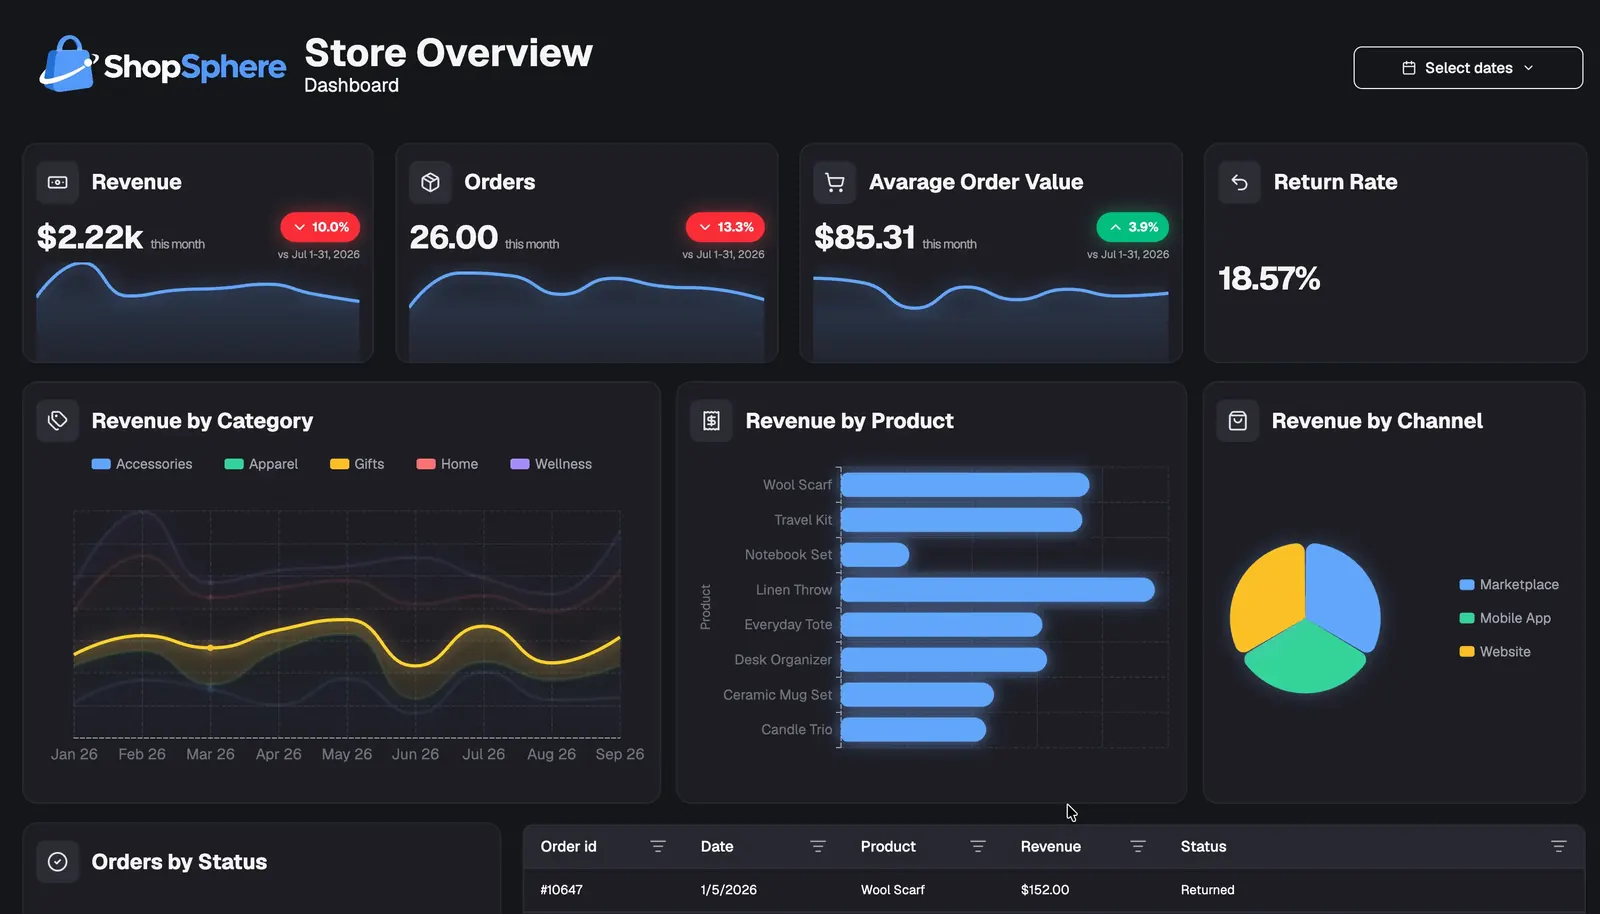The image size is (1600, 914).
Task: Click the 18.57% return rate value
Action: click(x=1269, y=278)
